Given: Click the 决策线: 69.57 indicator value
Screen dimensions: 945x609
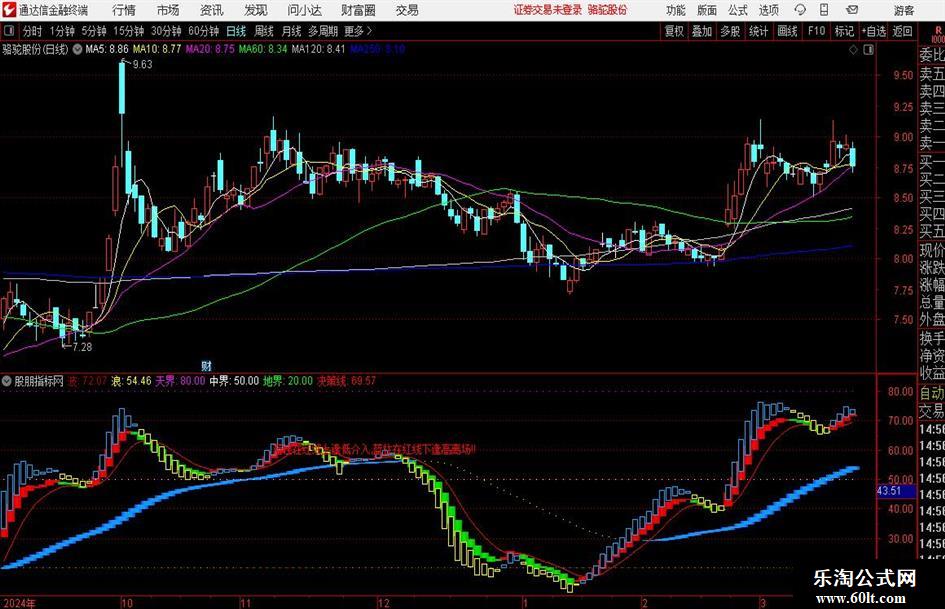Looking at the screenshot, I should click(x=347, y=381).
